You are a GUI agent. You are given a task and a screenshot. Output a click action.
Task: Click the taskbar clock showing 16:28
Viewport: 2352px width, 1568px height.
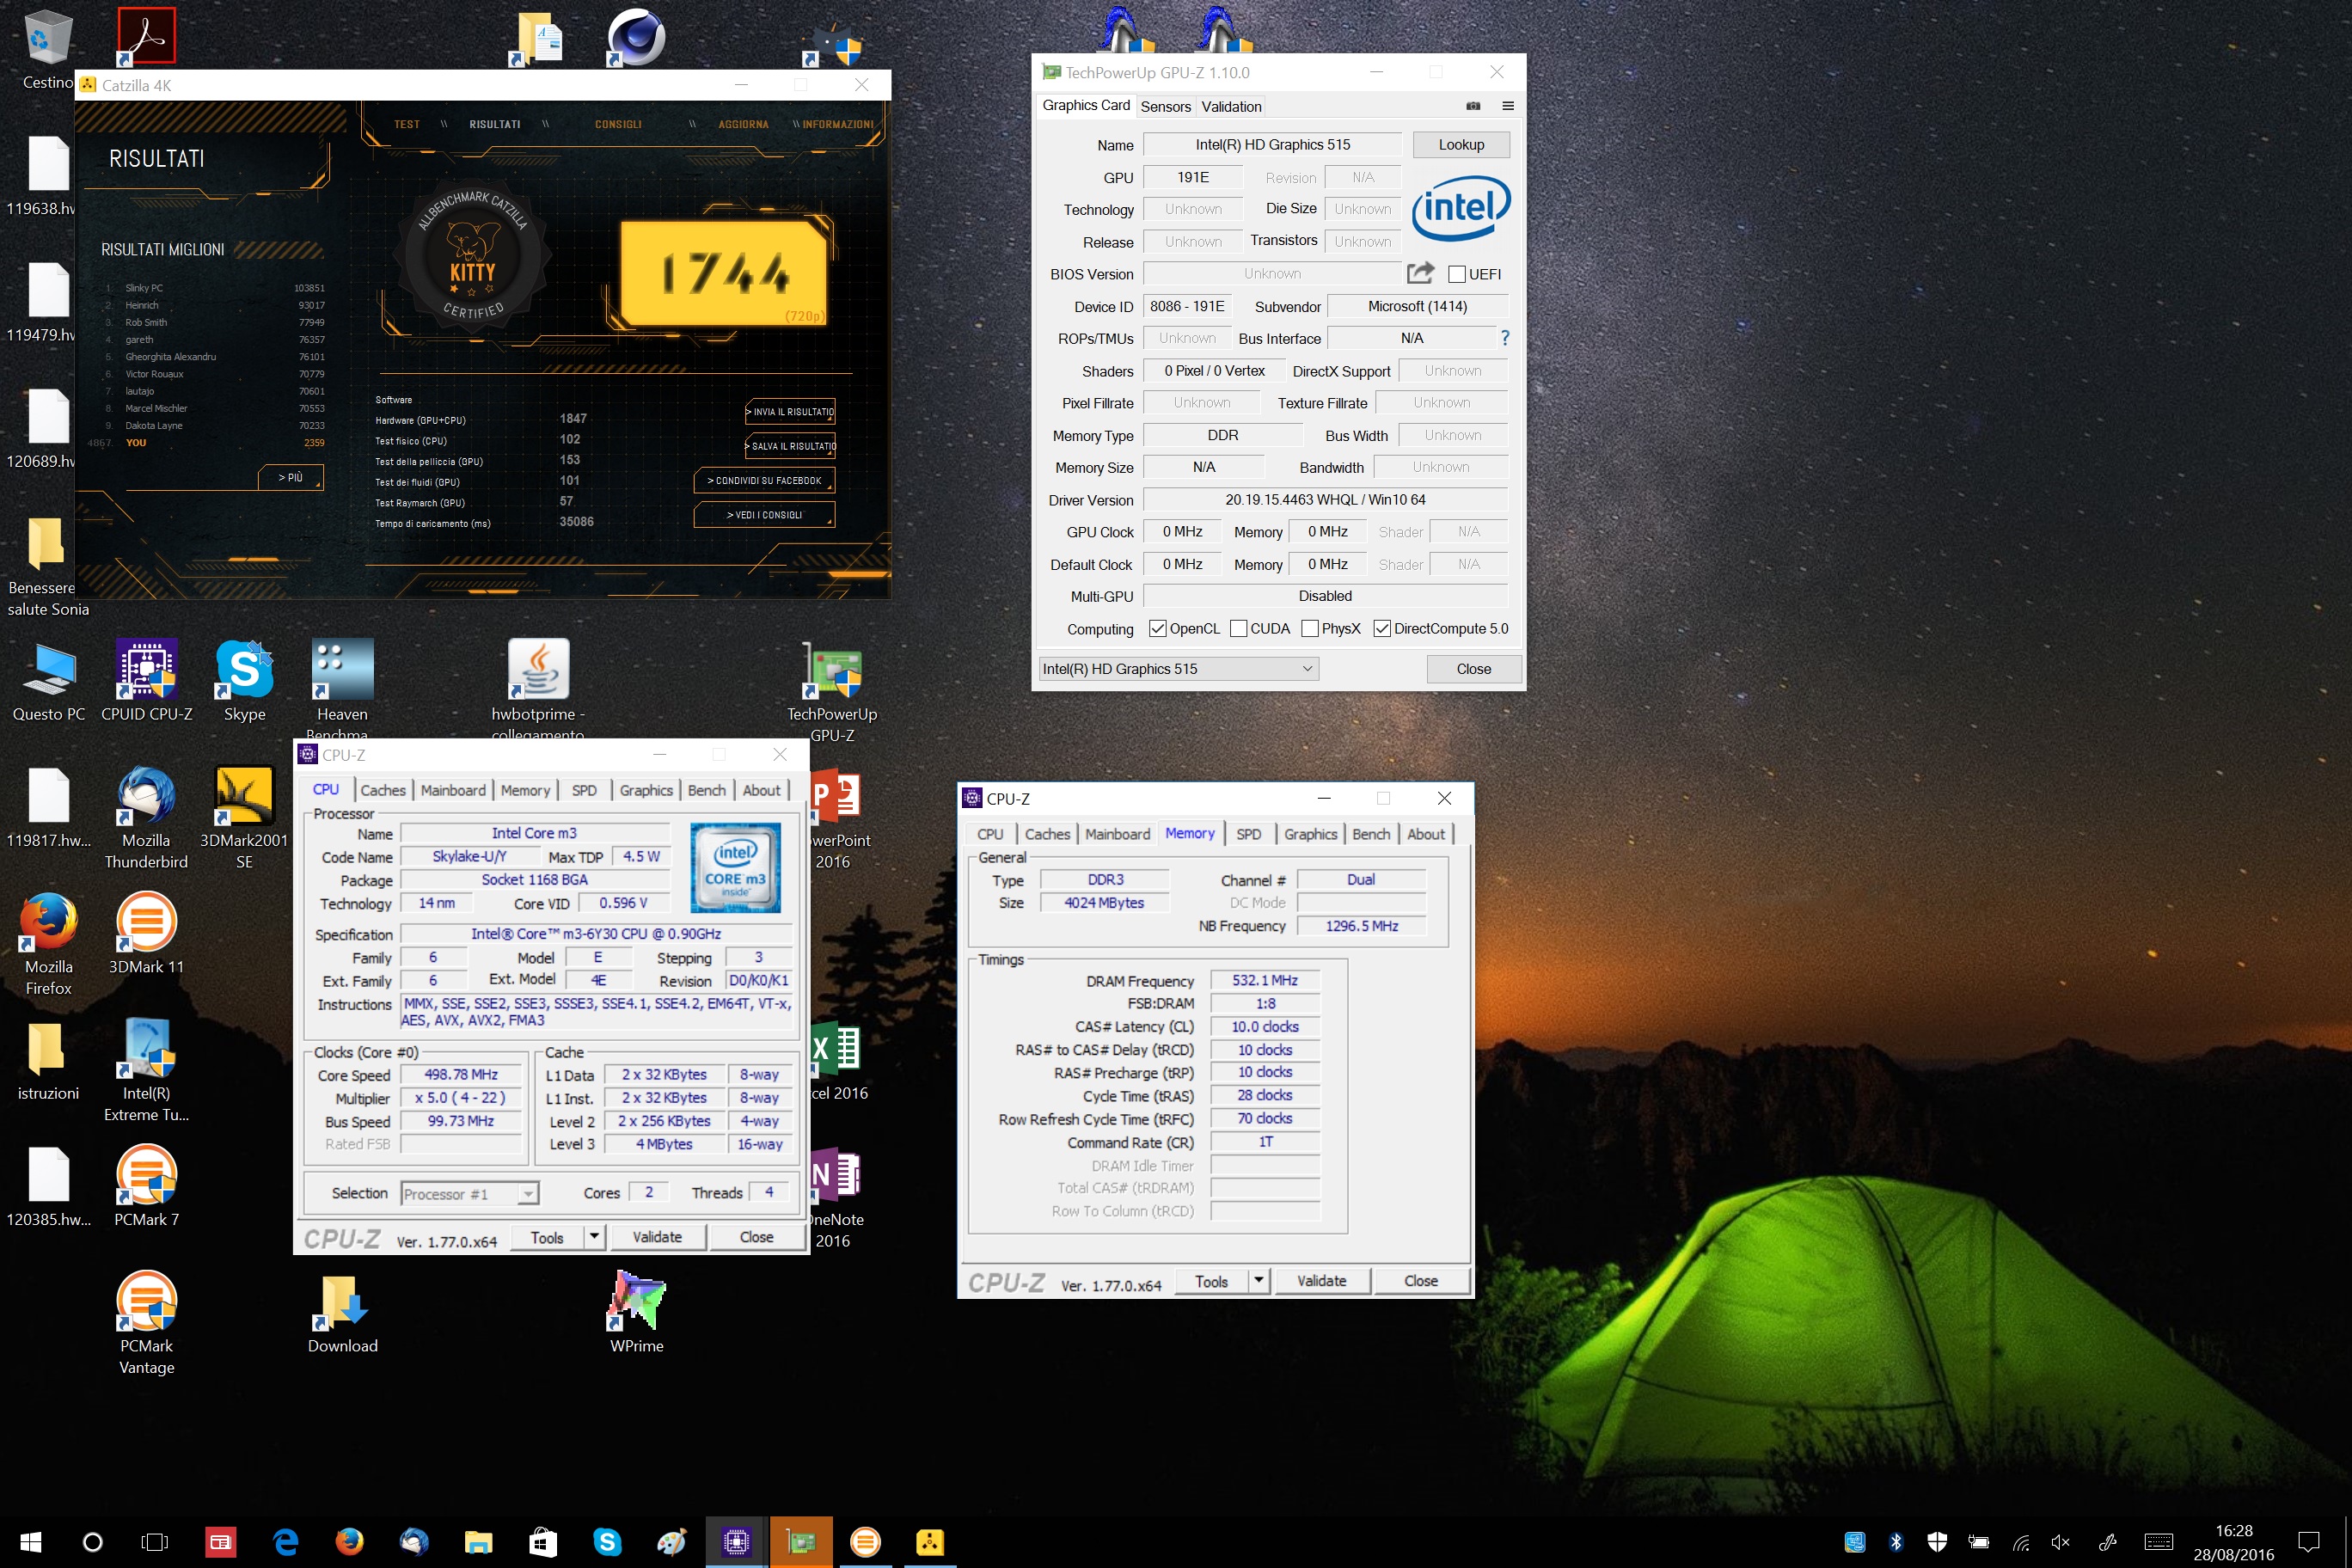click(2233, 1542)
